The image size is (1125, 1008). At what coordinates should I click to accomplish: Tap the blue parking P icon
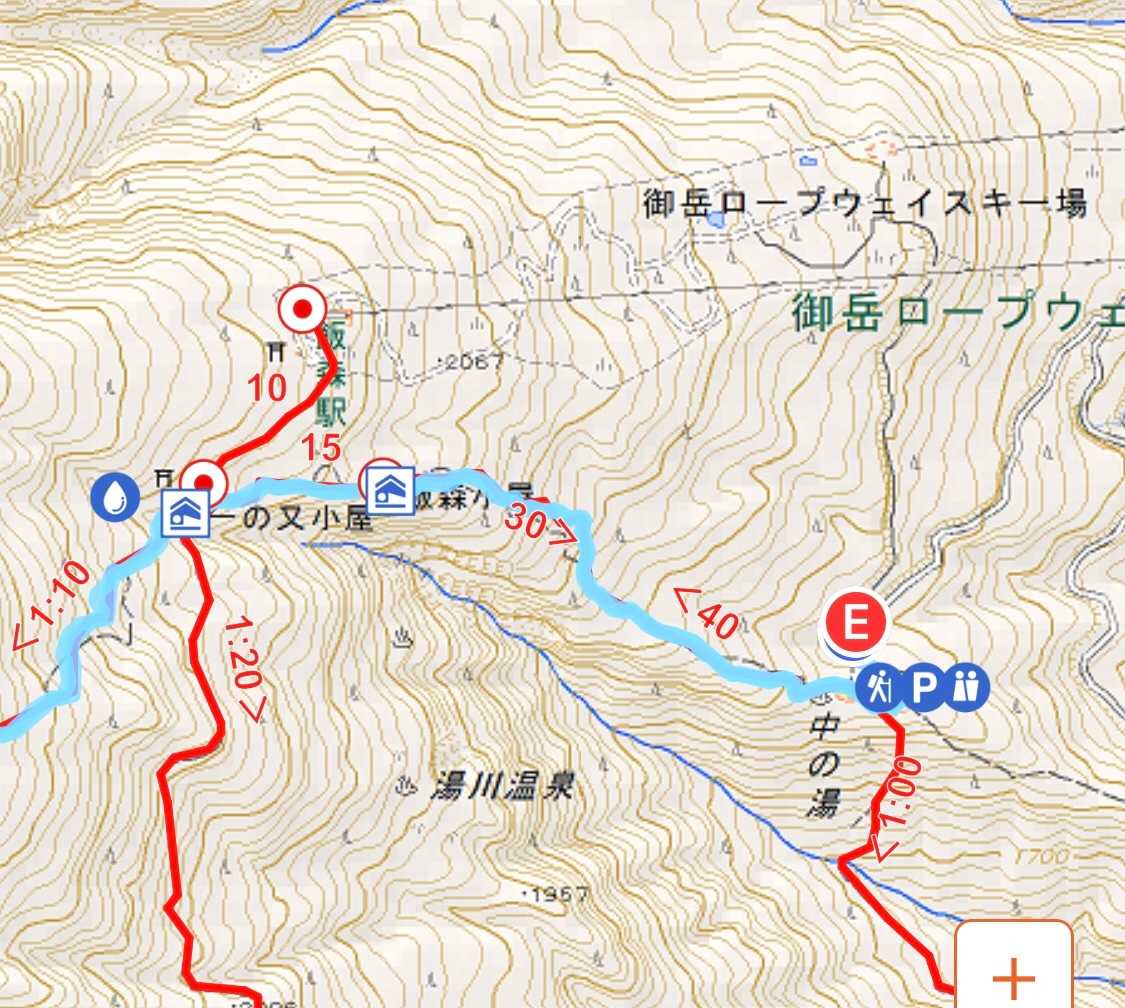[x=923, y=688]
